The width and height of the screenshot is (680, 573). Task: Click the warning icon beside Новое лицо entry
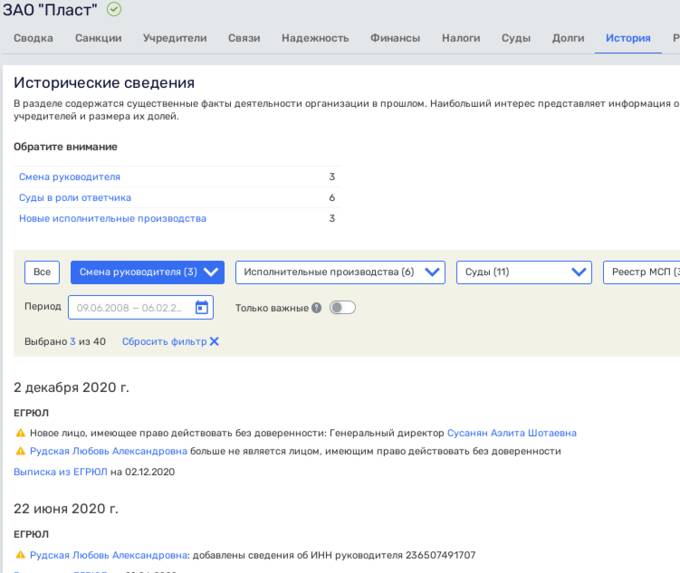20,433
